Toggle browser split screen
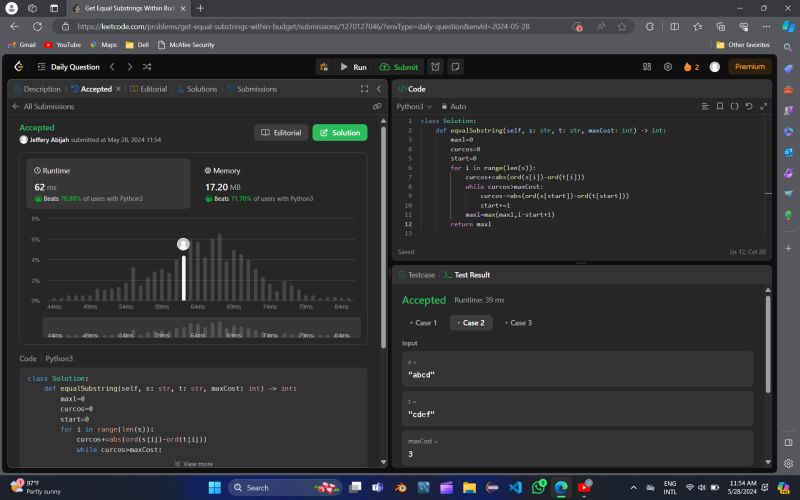800x500 pixels. pos(674,27)
